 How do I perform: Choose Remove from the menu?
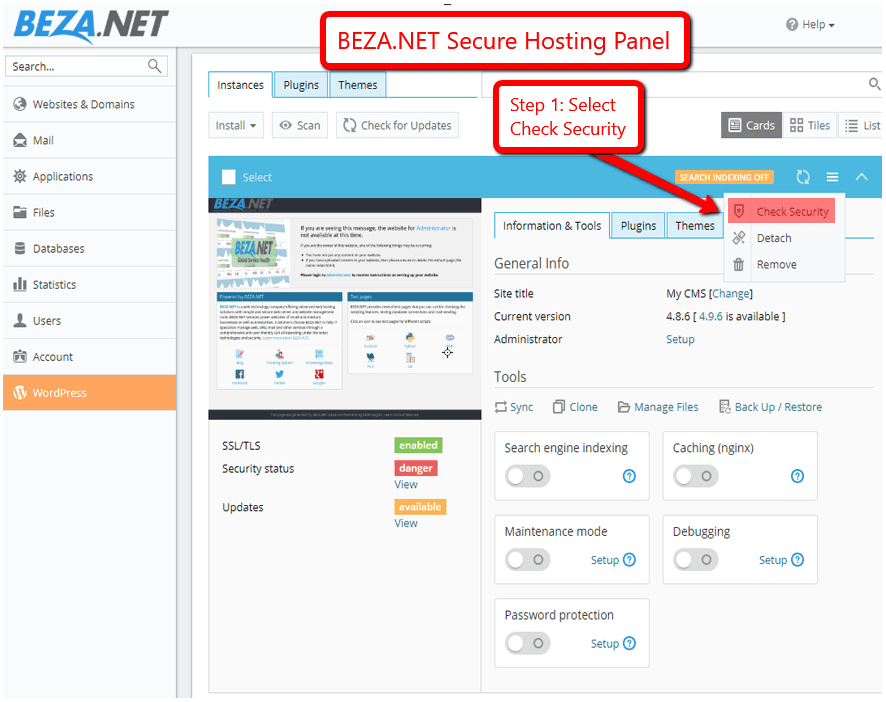pyautogui.click(x=777, y=264)
